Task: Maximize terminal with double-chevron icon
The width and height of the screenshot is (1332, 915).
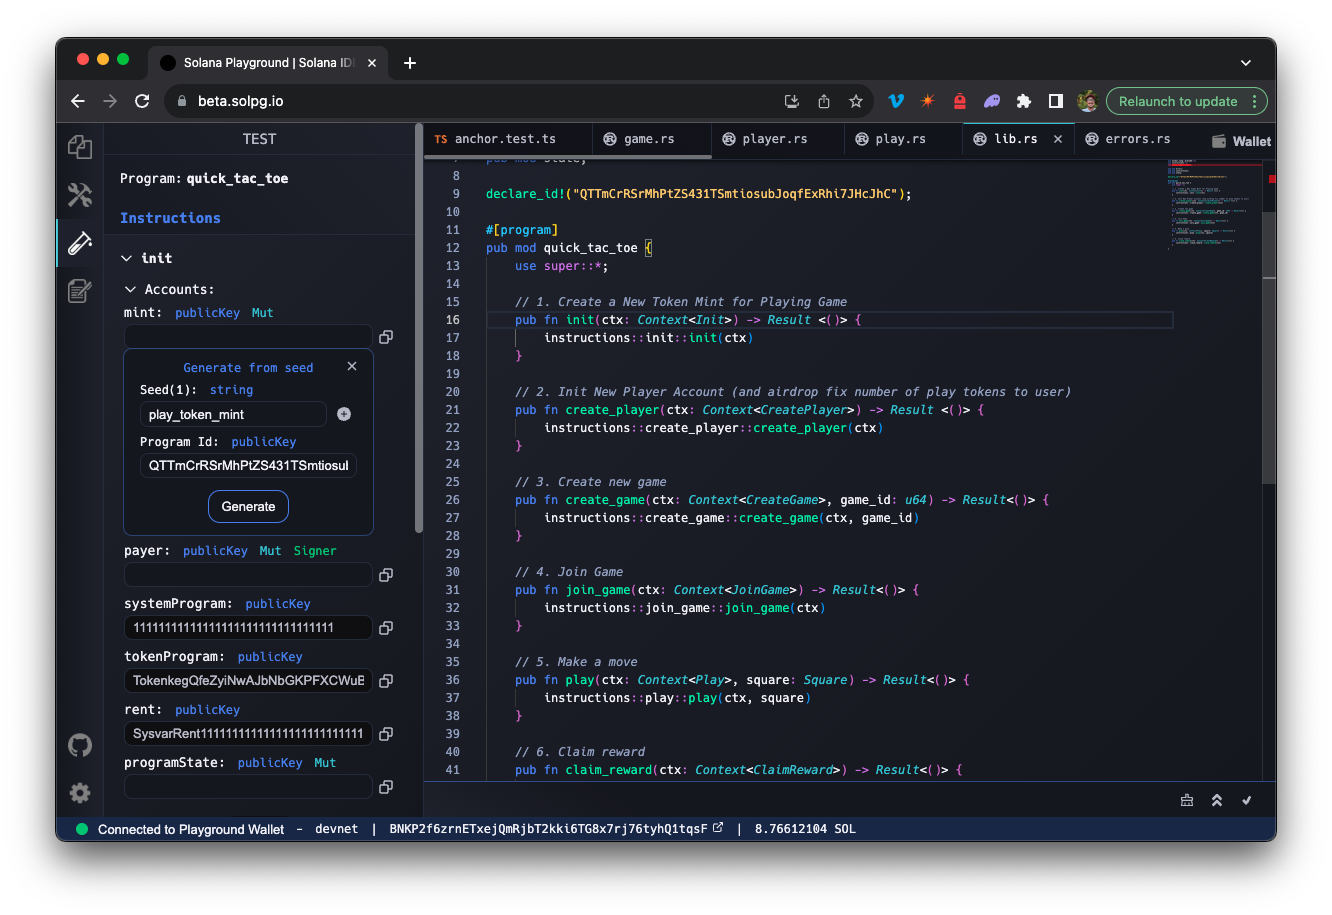Action: (1217, 800)
